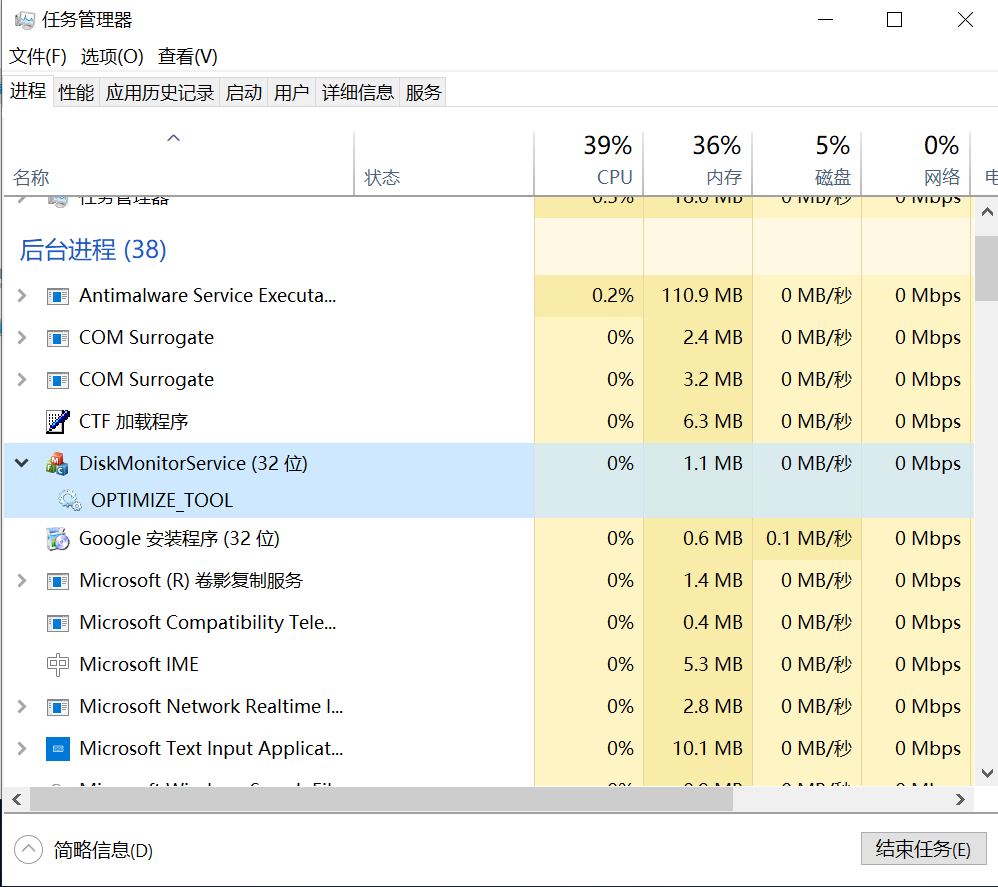
Task: Click the Antimalware Service Executable icon
Action: [57, 296]
